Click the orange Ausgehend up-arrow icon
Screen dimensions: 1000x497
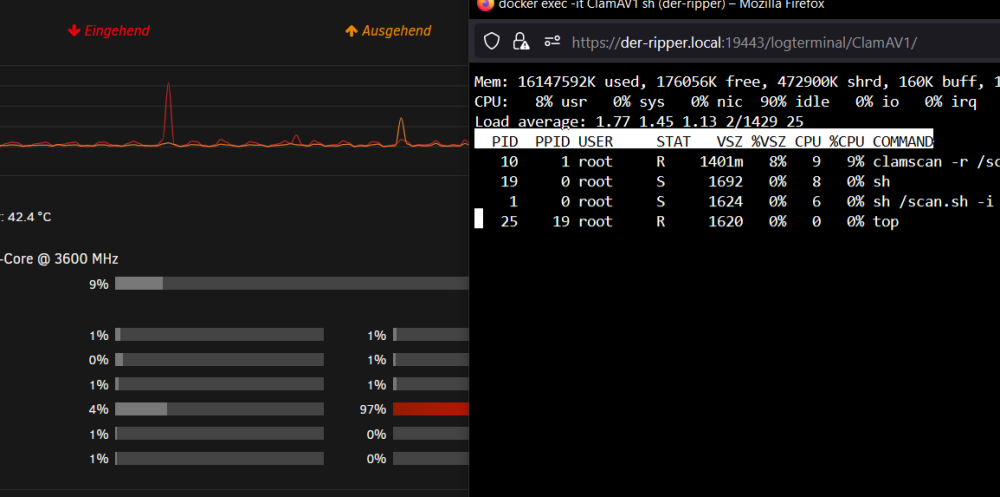point(351,31)
